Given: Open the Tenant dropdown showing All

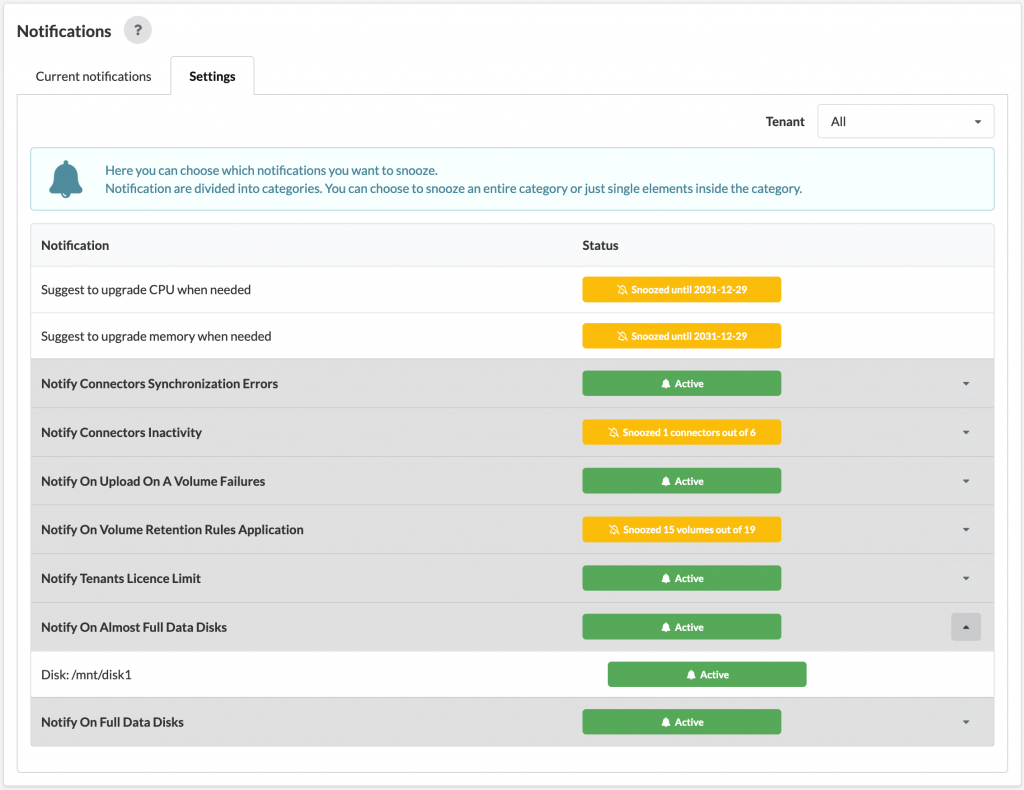Looking at the screenshot, I should [x=905, y=121].
